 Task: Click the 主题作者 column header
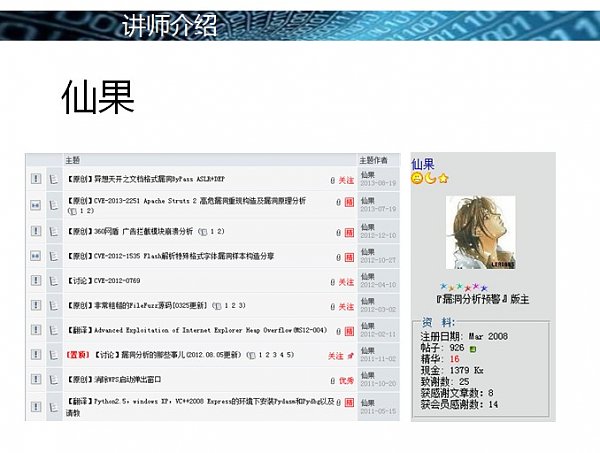pos(373,160)
